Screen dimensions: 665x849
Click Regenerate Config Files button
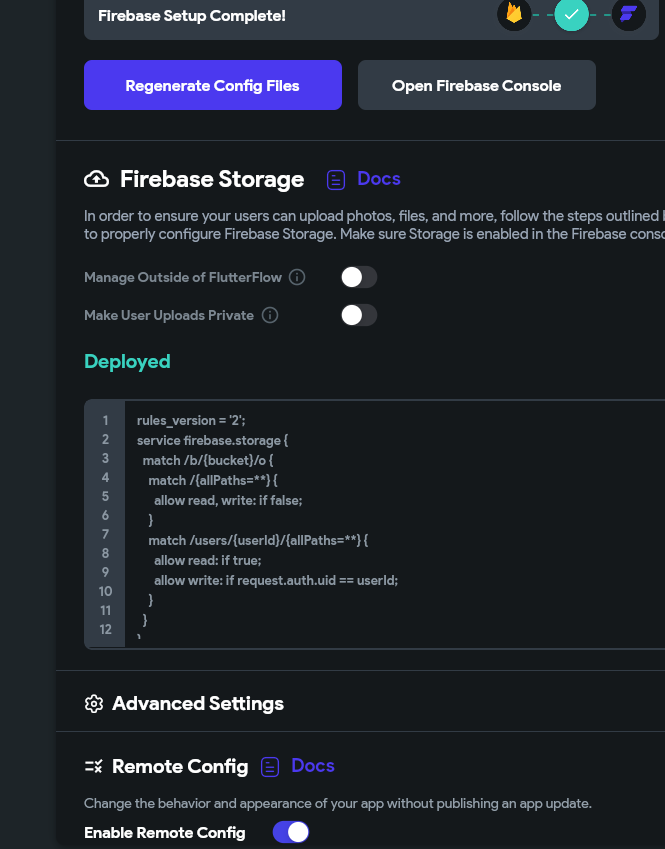pyautogui.click(x=213, y=85)
